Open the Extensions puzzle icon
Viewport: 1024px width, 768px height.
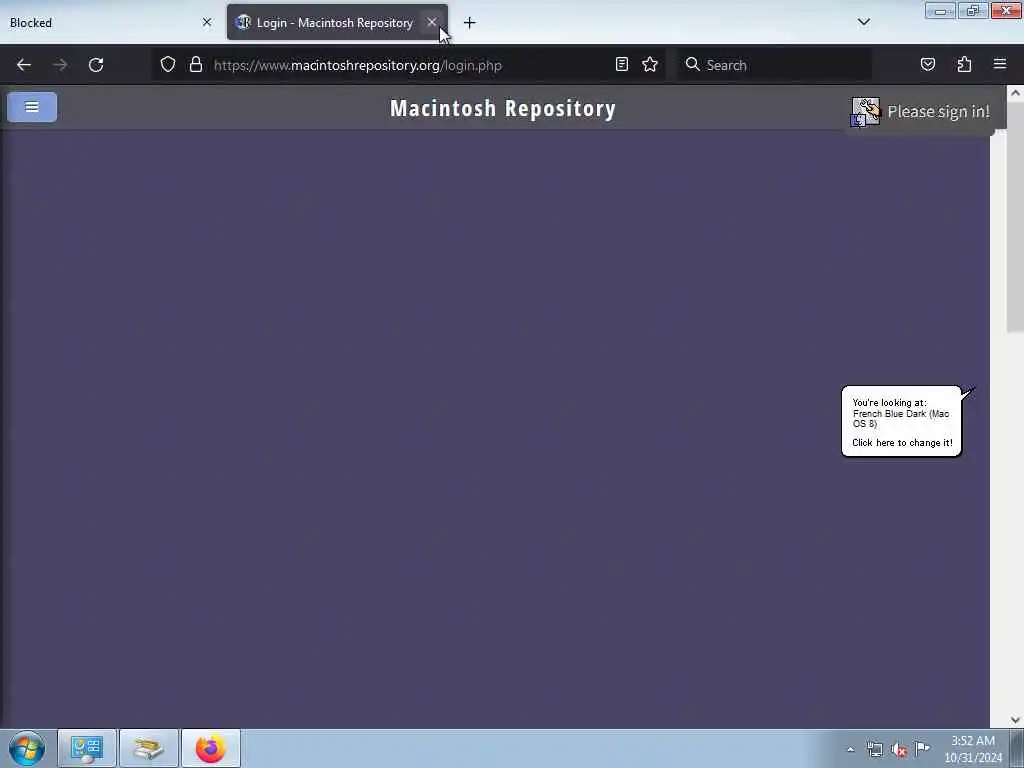(964, 64)
